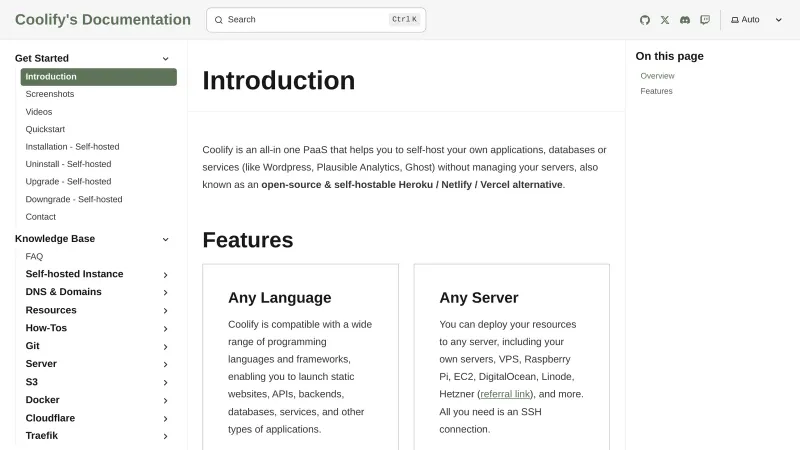This screenshot has width=800, height=450.
Task: Jump to Features in On this page
Action: 656,91
